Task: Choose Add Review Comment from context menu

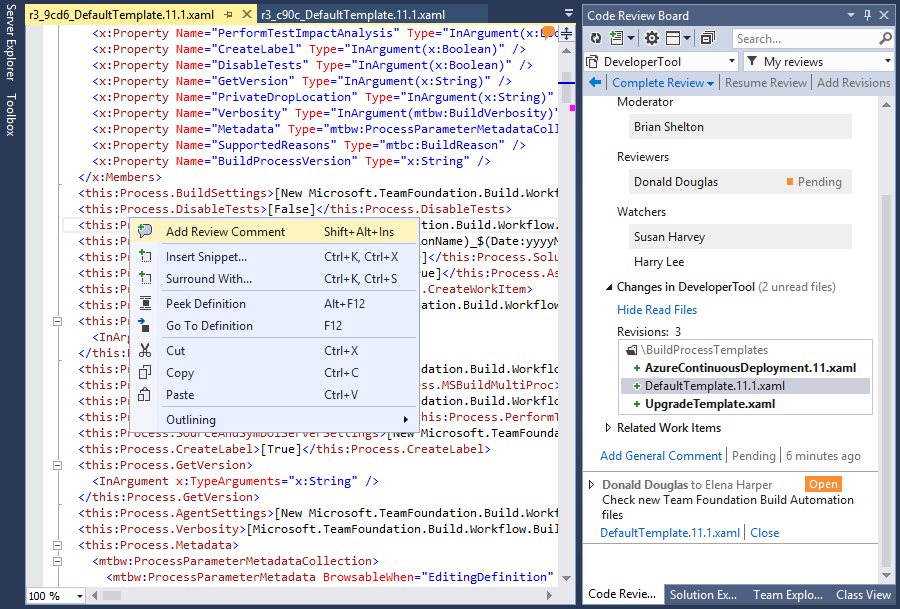Action: point(225,232)
